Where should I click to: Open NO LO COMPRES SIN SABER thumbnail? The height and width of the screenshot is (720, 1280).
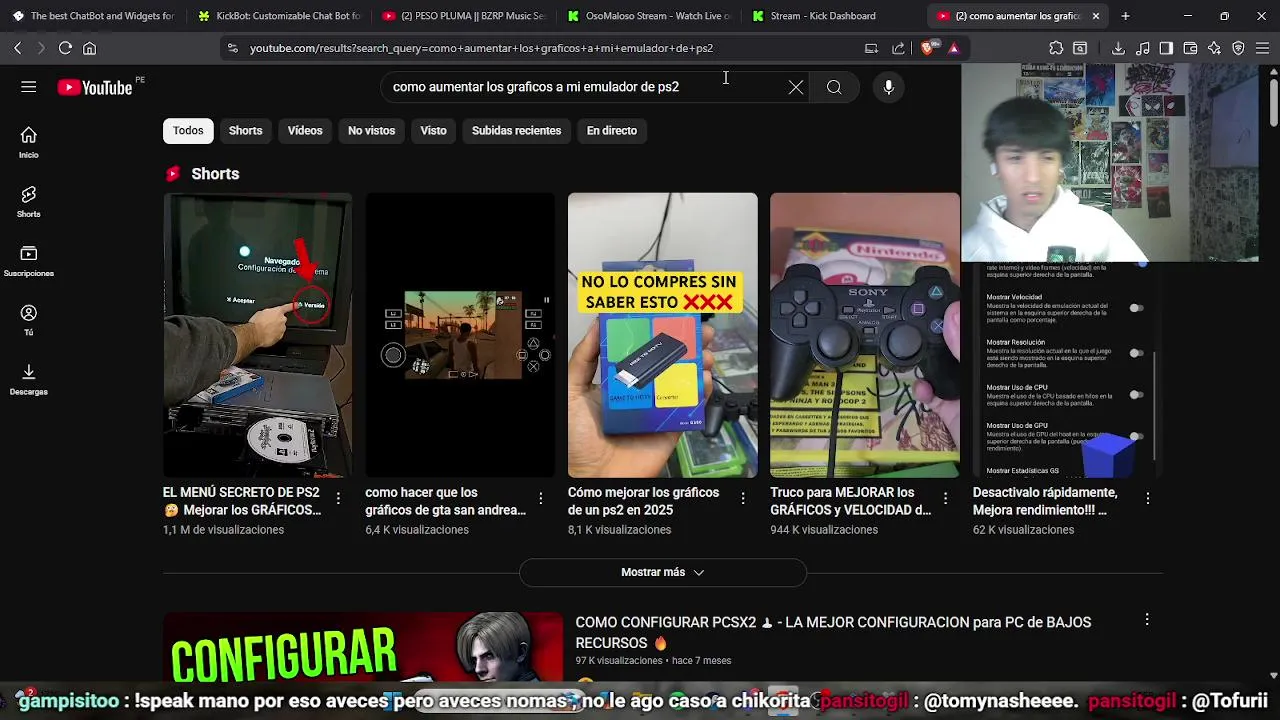click(662, 335)
